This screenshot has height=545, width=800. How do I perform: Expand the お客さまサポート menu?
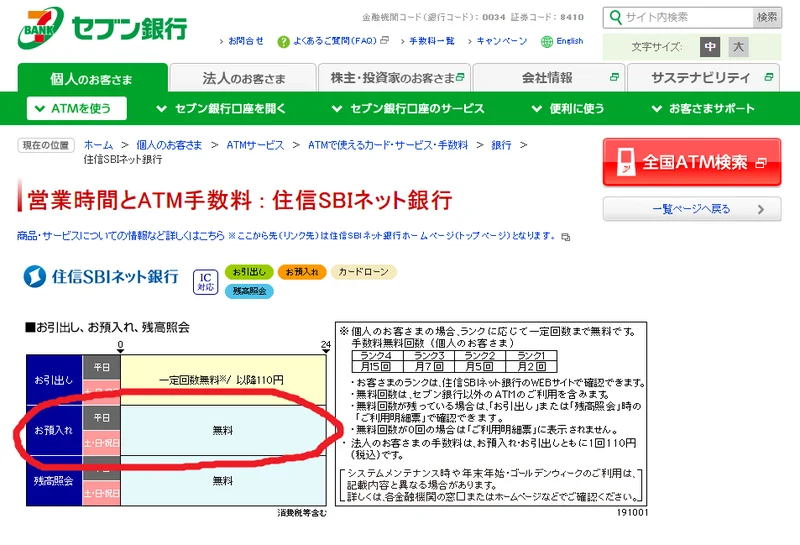[x=703, y=108]
